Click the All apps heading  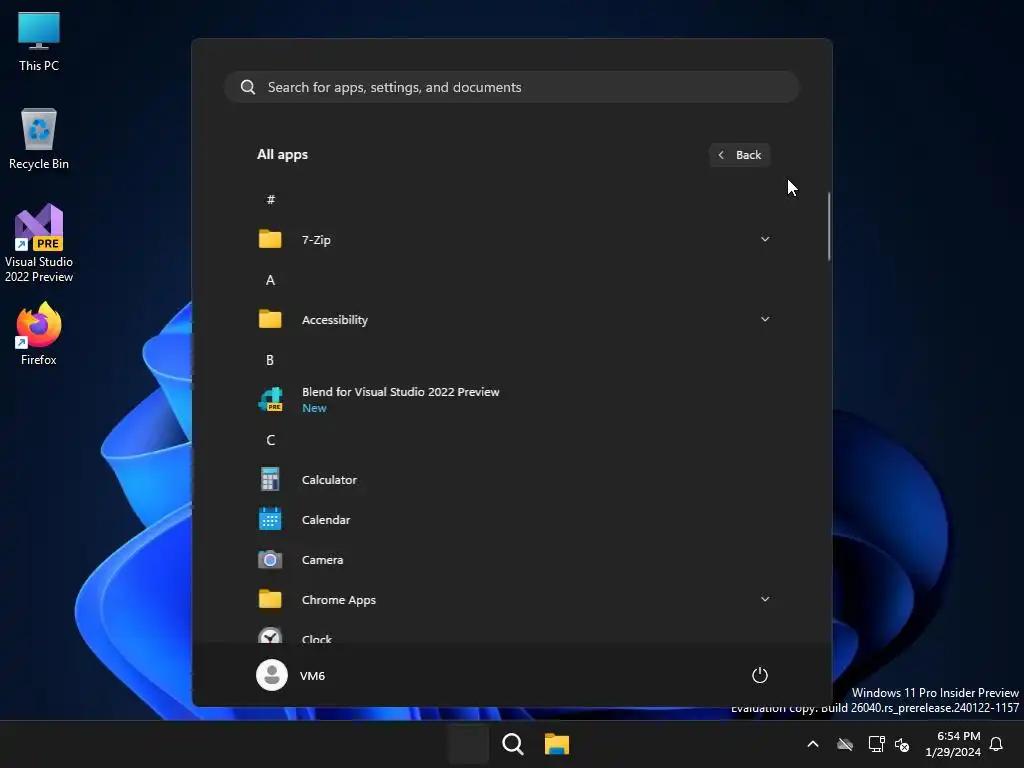[x=282, y=154]
